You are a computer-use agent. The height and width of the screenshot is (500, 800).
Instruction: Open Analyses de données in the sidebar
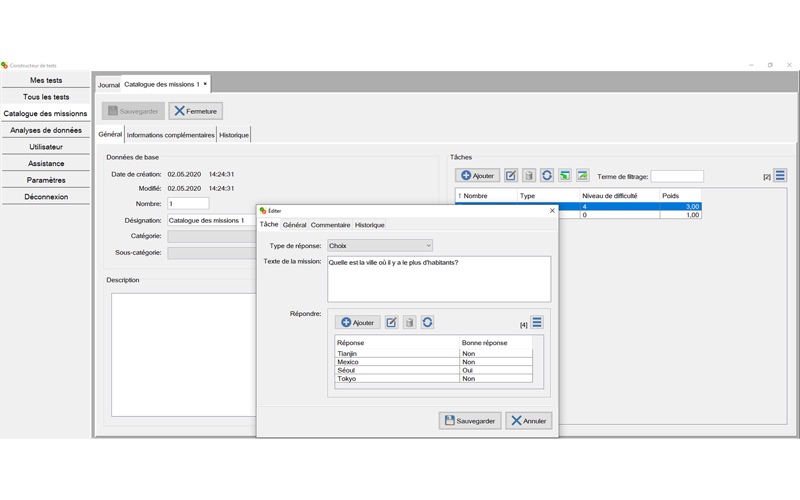click(46, 130)
